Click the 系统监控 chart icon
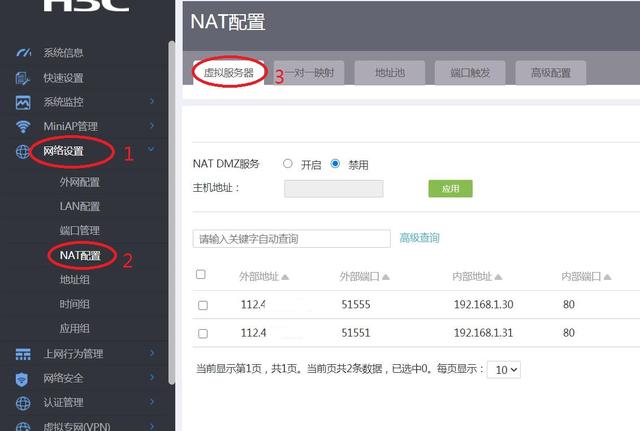640x431 pixels. (x=23, y=102)
